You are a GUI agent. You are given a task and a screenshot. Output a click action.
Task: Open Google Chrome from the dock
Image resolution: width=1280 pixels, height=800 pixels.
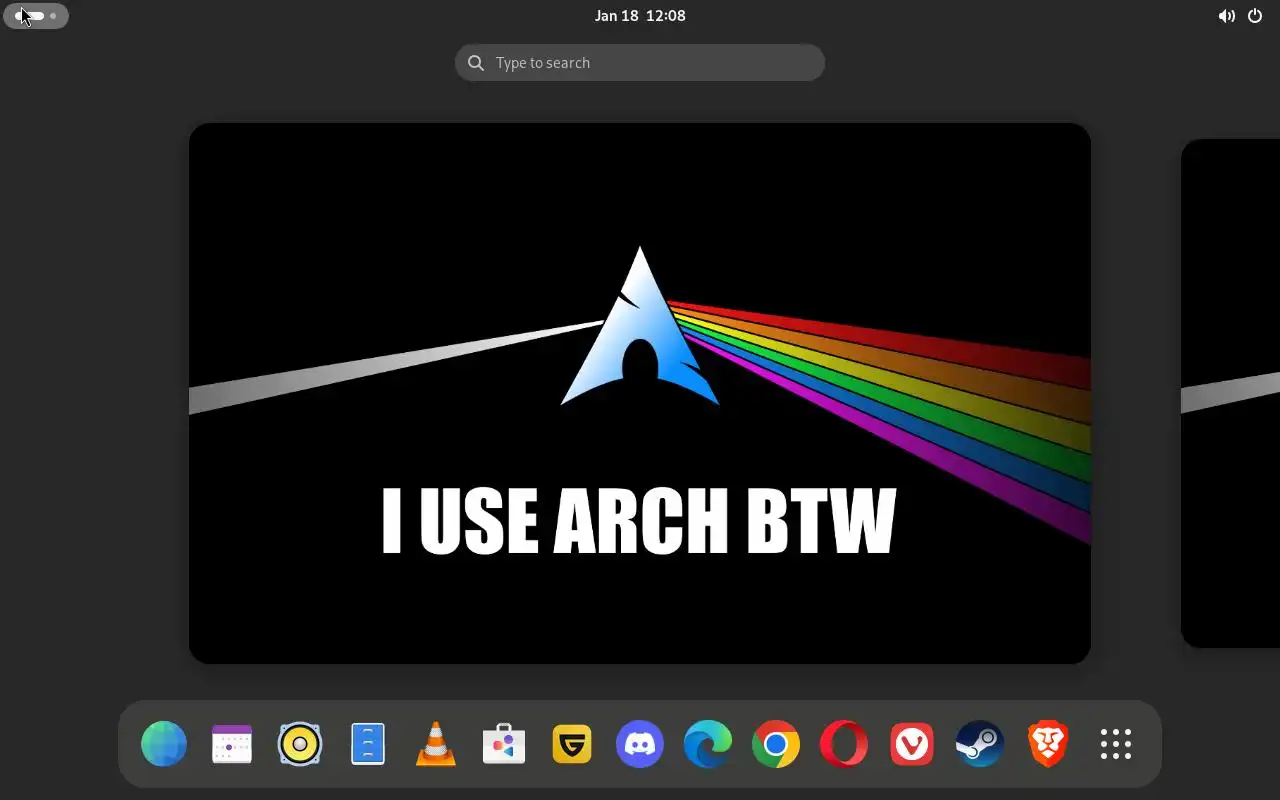pyautogui.click(x=776, y=744)
